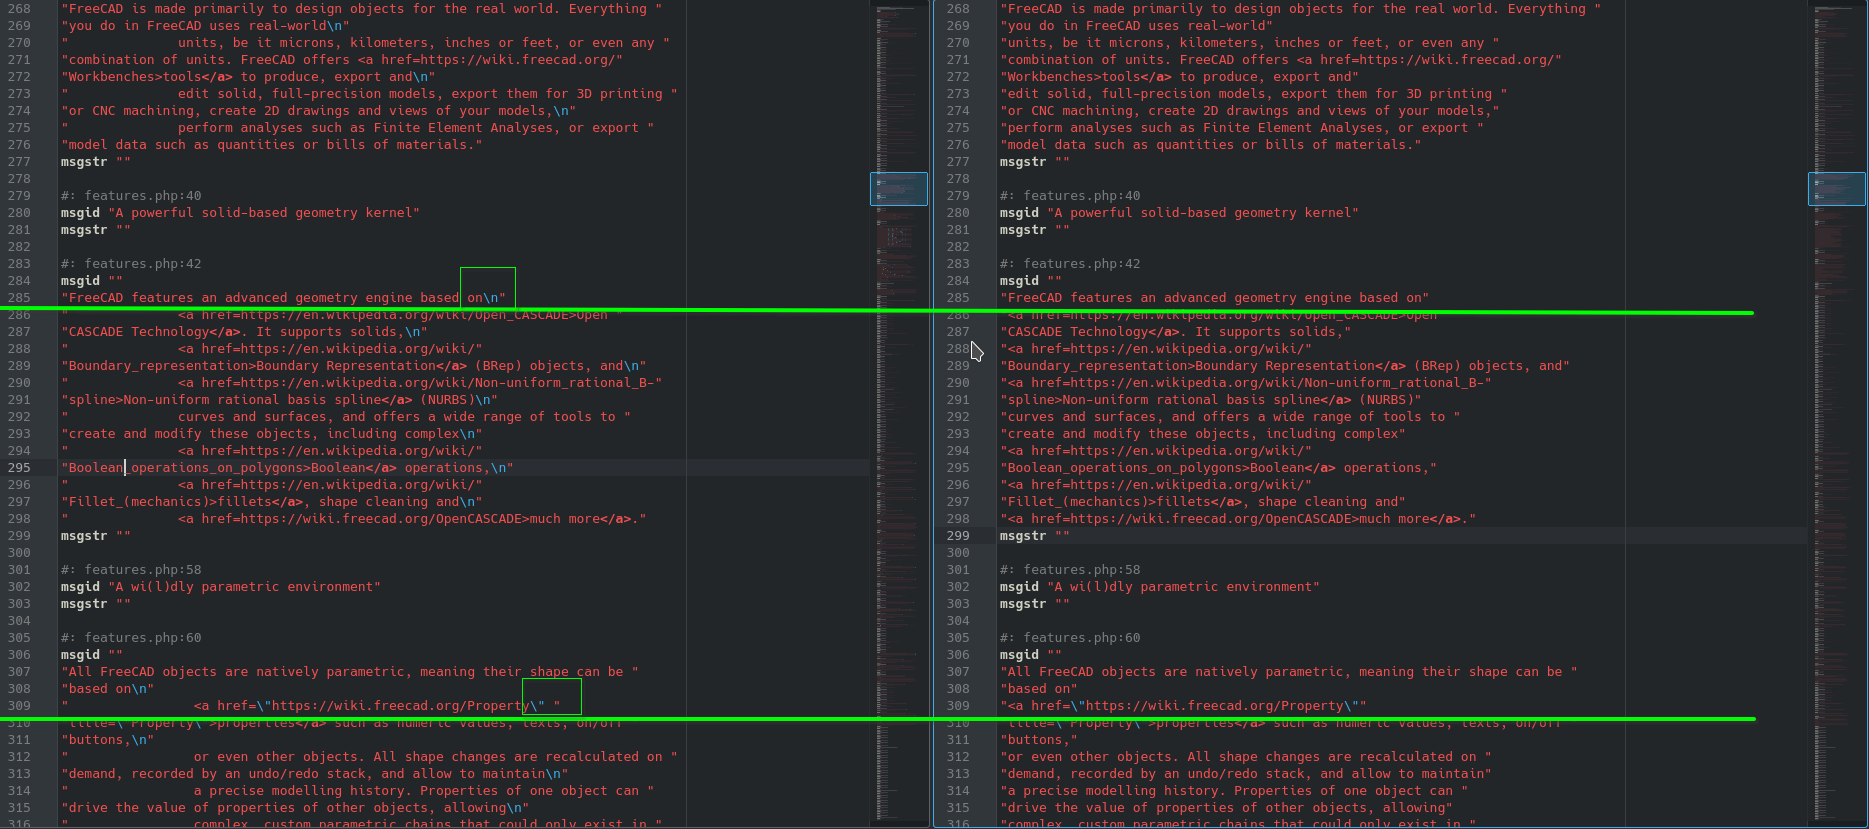Image resolution: width=1869 pixels, height=829 pixels.
Task: Click 'Fillet_(mechanics)' on left pane line 297
Action: [139, 502]
